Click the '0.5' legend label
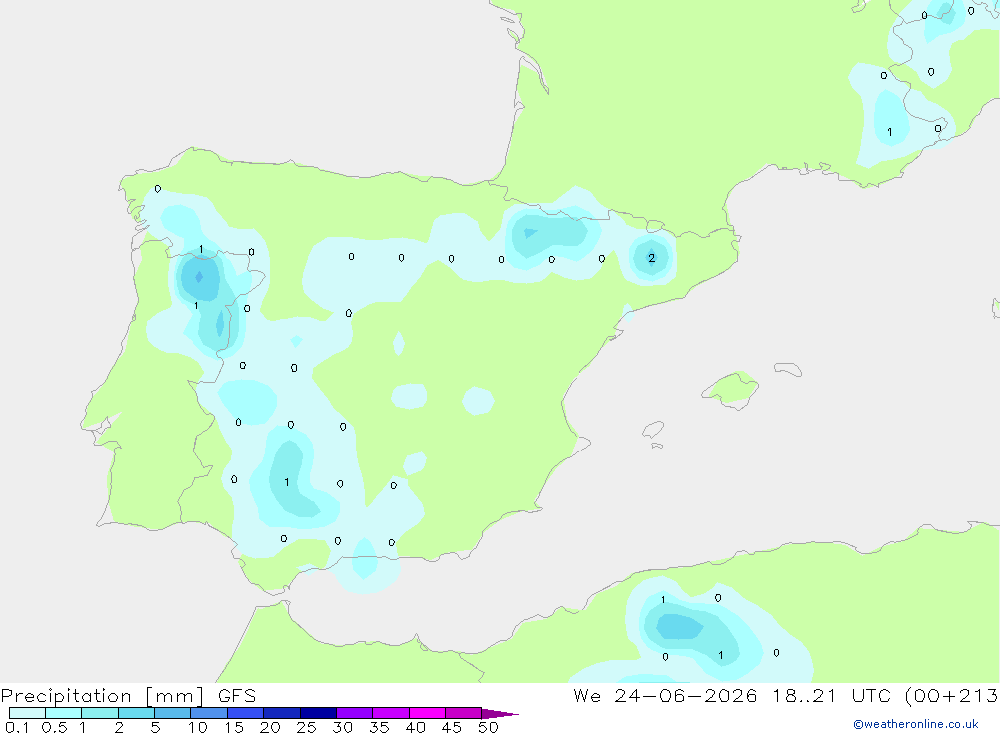The image size is (1000, 733). tap(54, 727)
